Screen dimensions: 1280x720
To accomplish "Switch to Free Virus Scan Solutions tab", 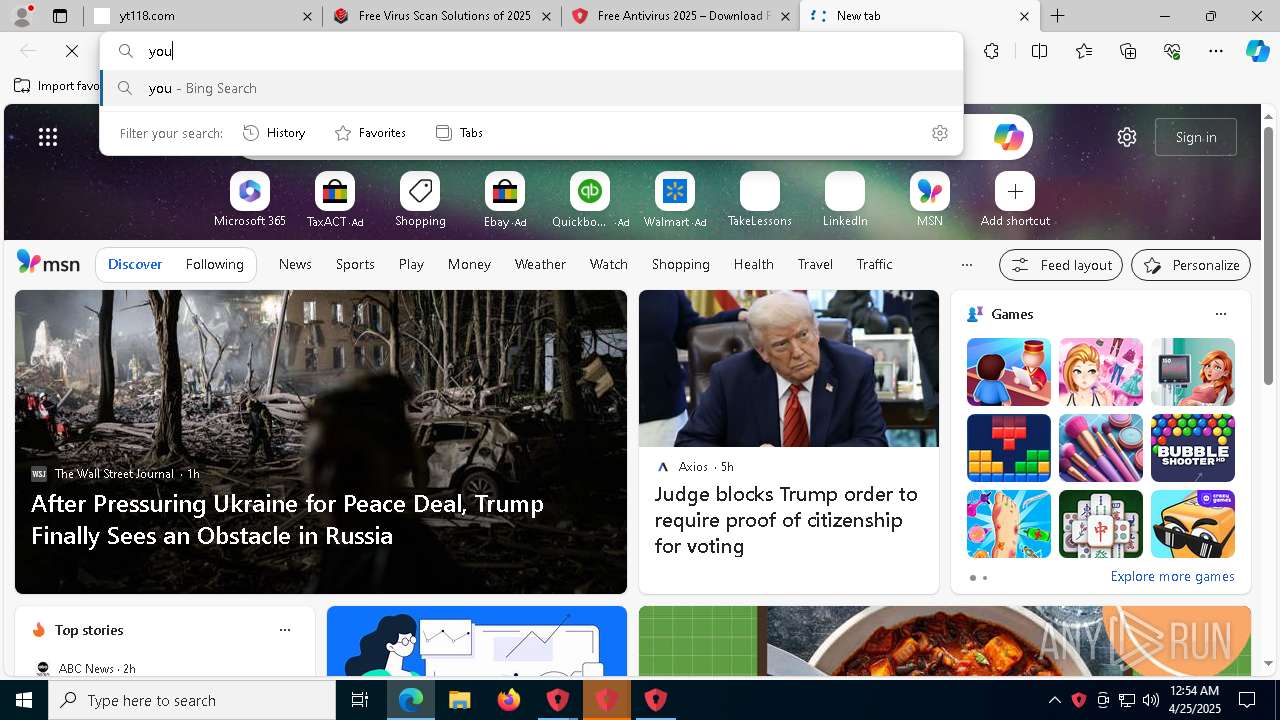I will pyautogui.click(x=440, y=16).
